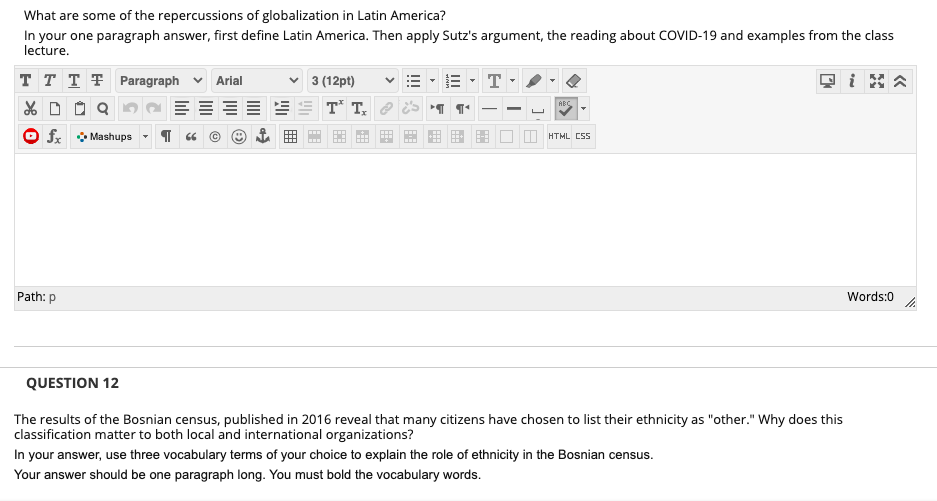Redo the last edit
The height and width of the screenshot is (501, 937).
[154, 108]
